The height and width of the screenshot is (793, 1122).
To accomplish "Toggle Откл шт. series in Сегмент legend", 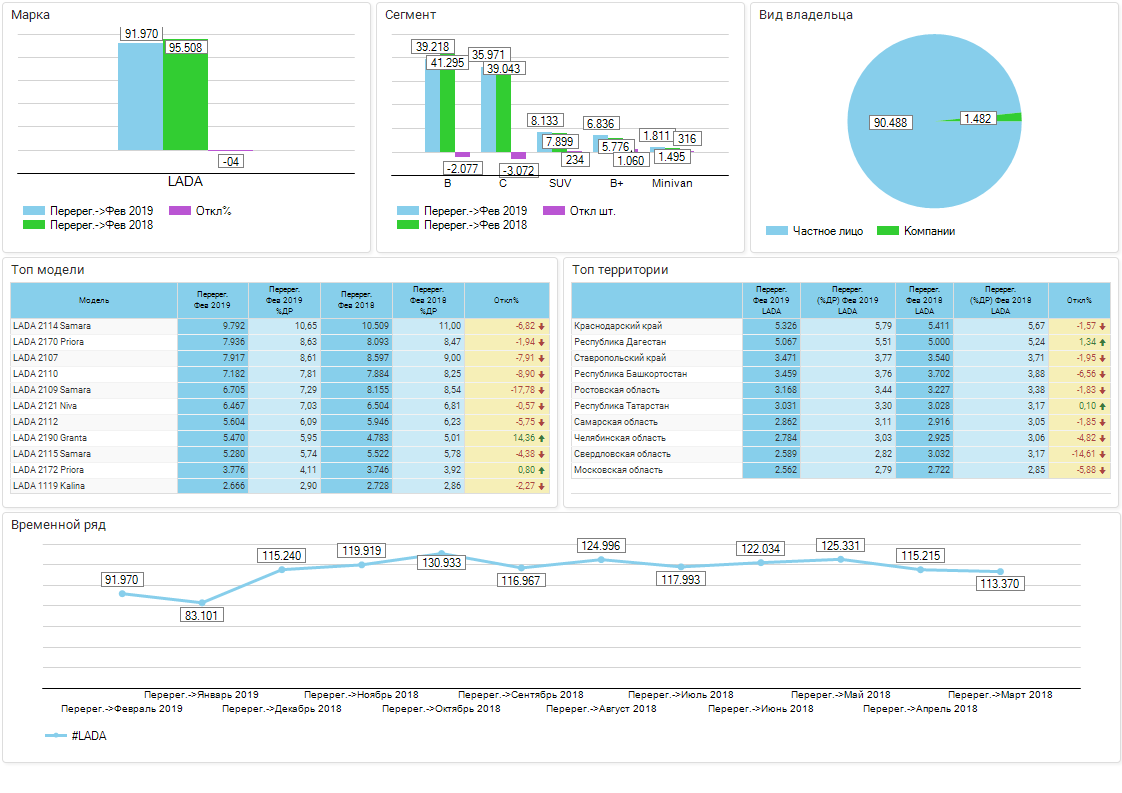I will (x=554, y=211).
